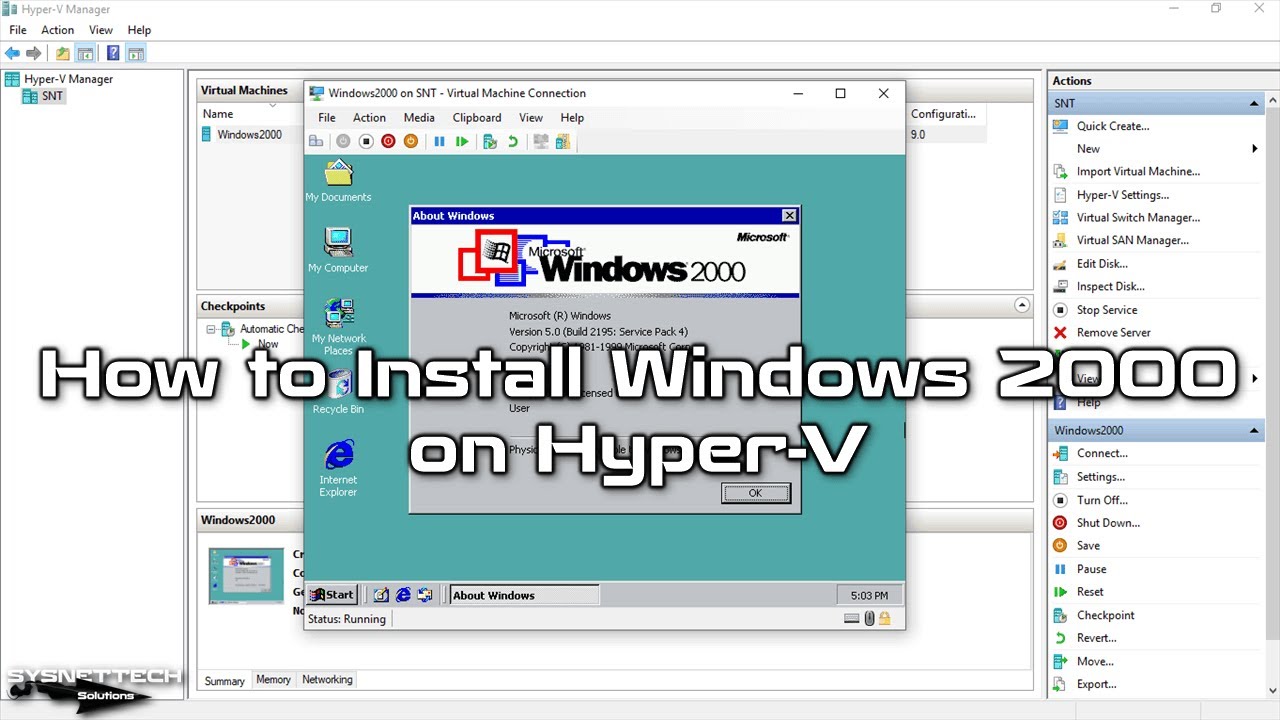
Task: Click the Checkpoint icon in VM Connection toolbar
Action: tap(490, 142)
